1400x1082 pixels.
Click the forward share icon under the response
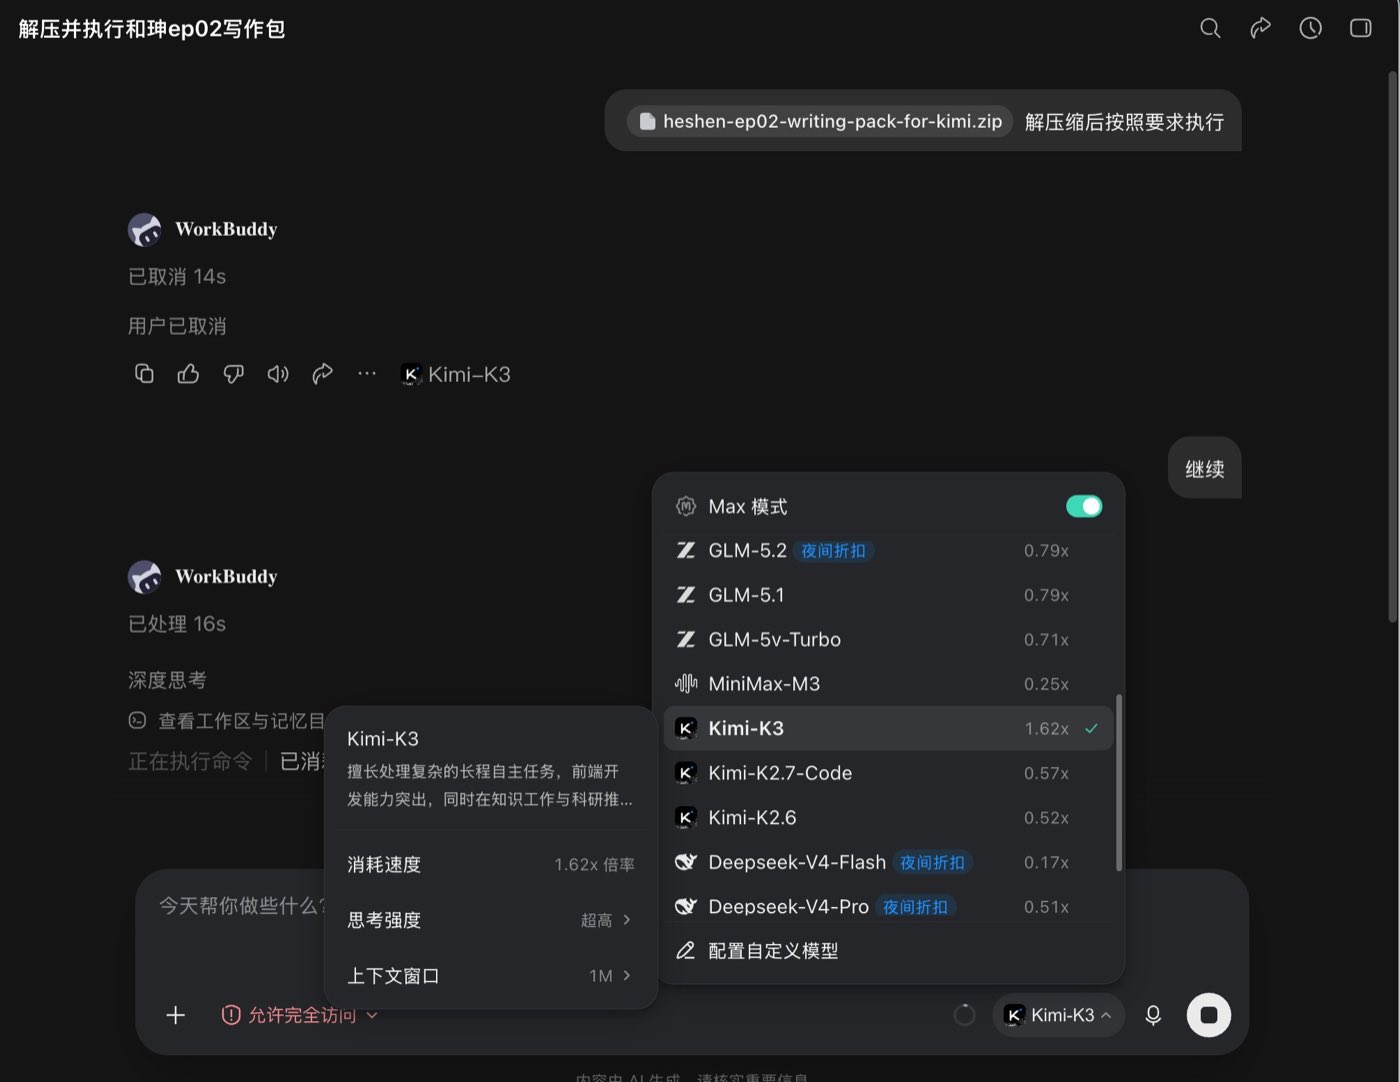322,374
